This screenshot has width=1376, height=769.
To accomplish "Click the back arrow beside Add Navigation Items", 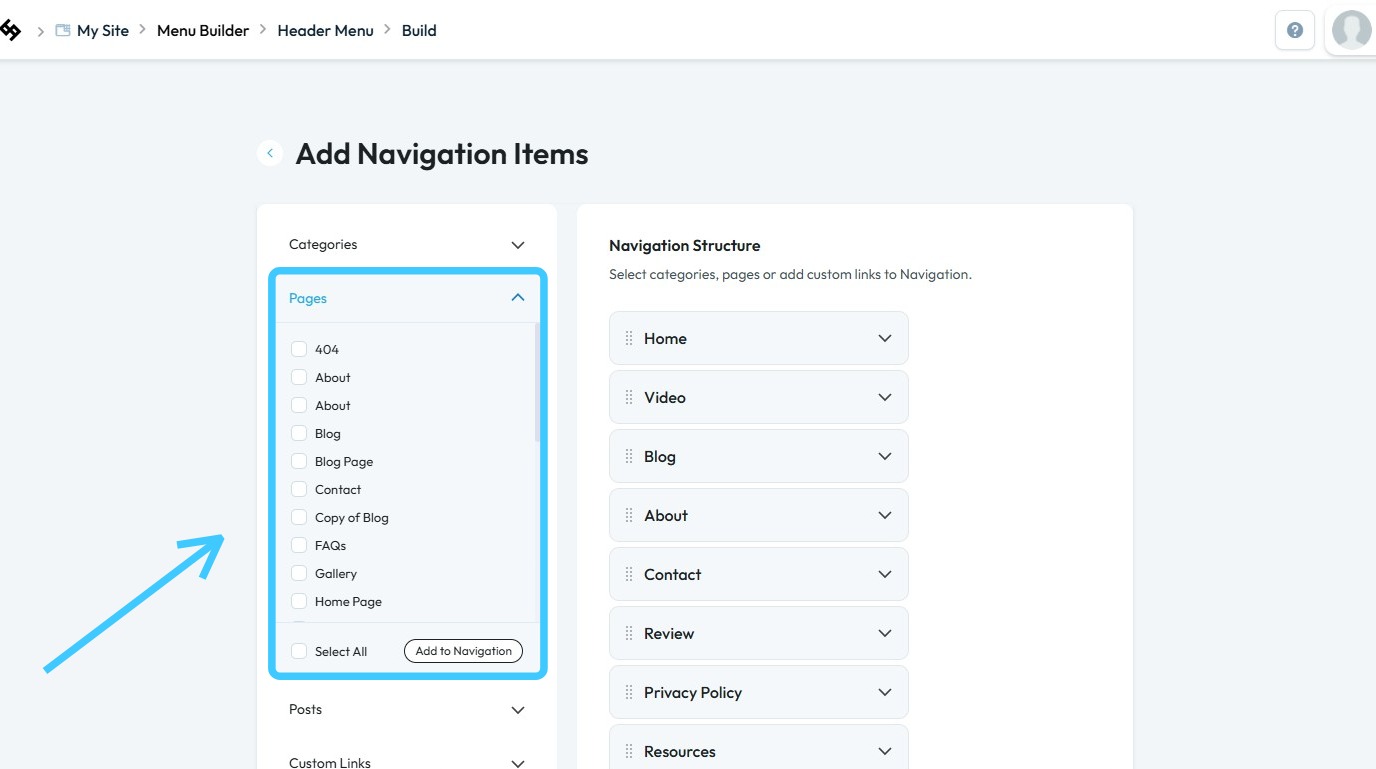I will pos(269,153).
